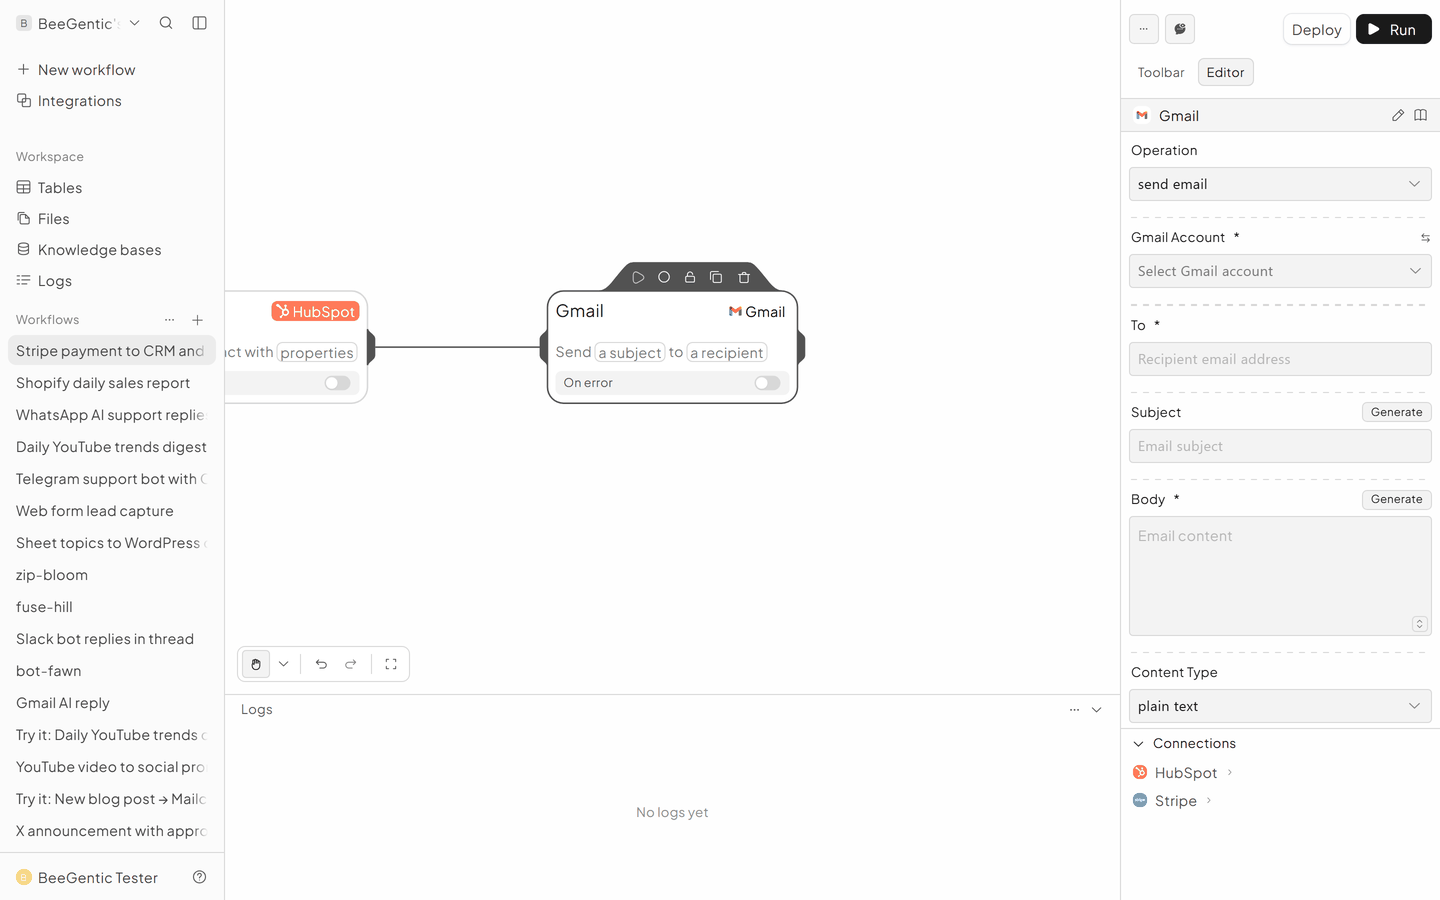Open Gmail AI reply workflow
Viewport: 1440px width, 900px height.
(112, 703)
